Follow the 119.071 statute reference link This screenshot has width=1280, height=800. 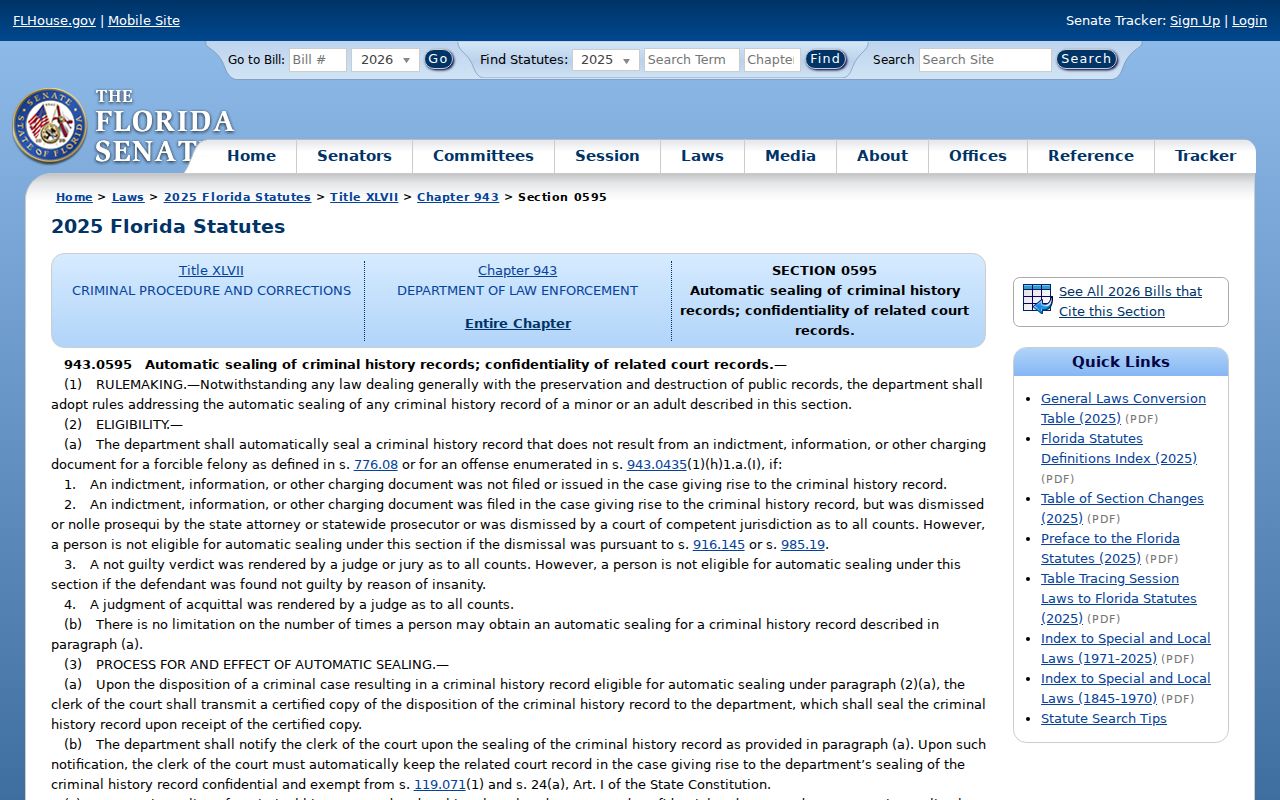[x=440, y=785]
